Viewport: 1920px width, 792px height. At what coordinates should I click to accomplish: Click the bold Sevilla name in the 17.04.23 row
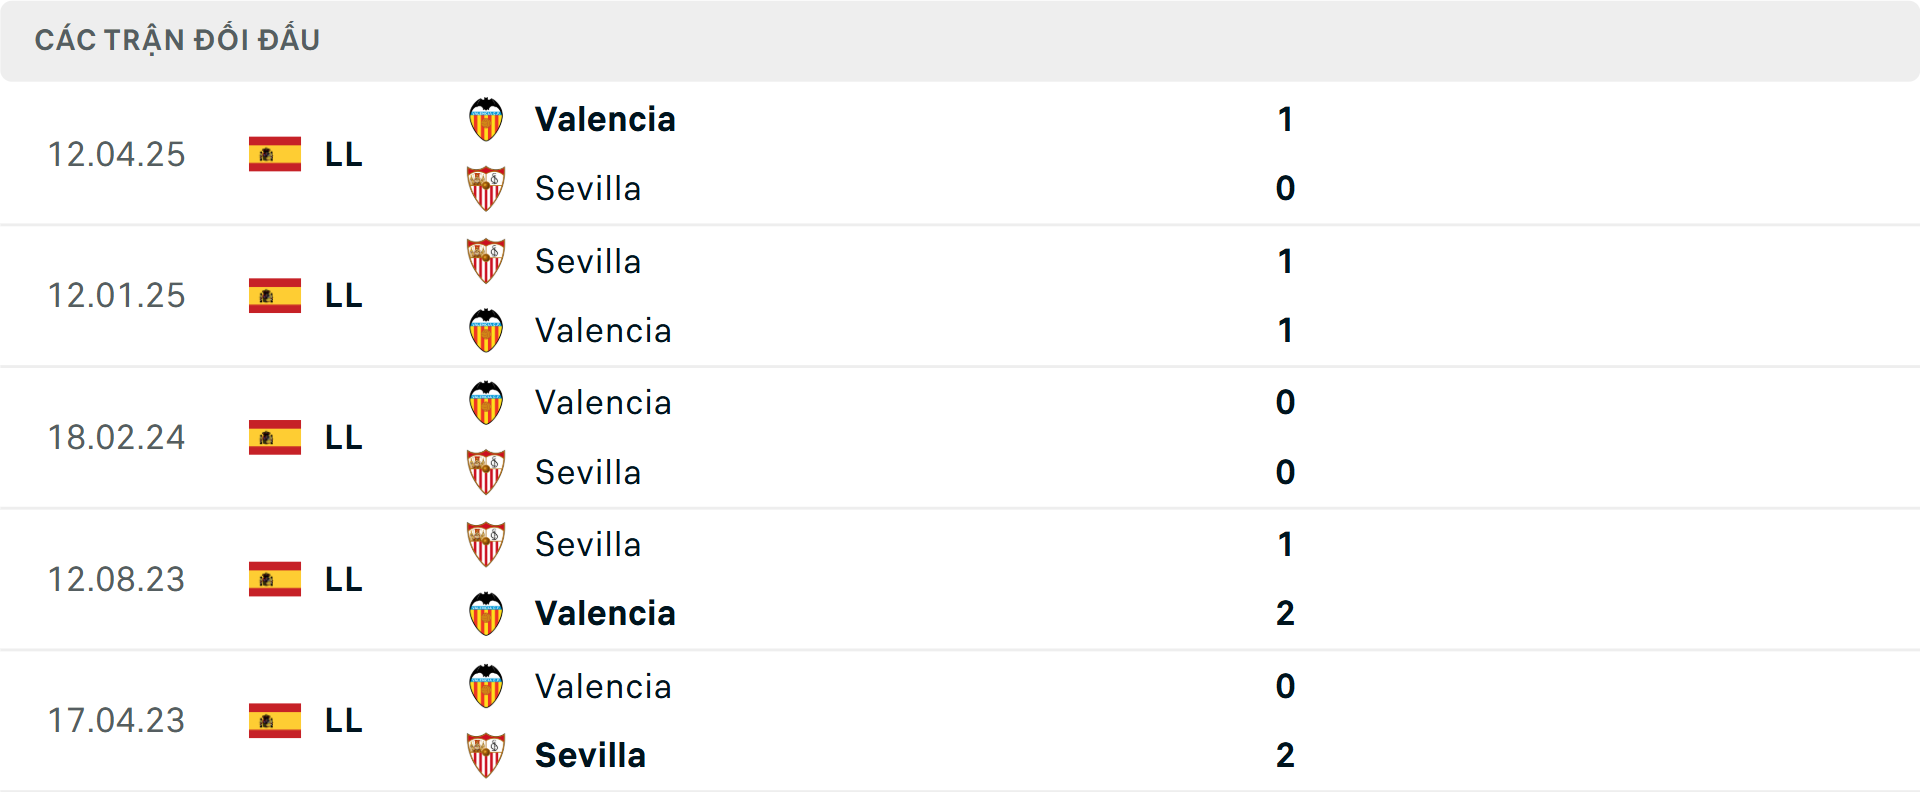[591, 755]
